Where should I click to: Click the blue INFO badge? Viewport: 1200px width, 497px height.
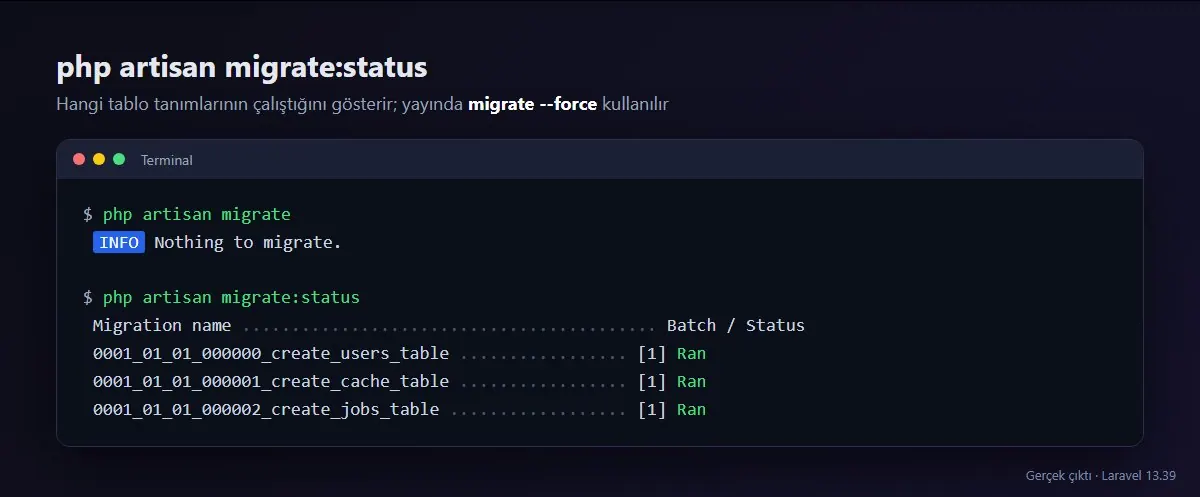[119, 242]
